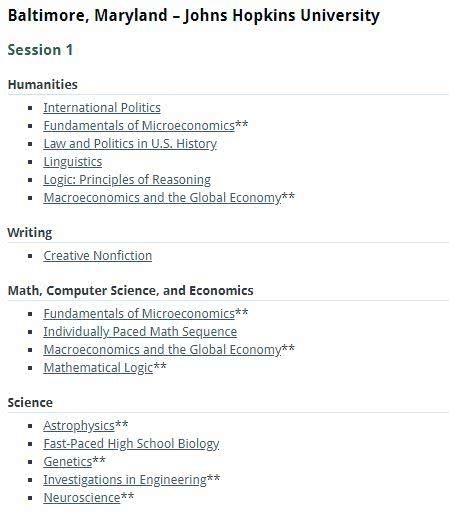
Task: Click the Humanities section heading
Action: [x=43, y=84]
